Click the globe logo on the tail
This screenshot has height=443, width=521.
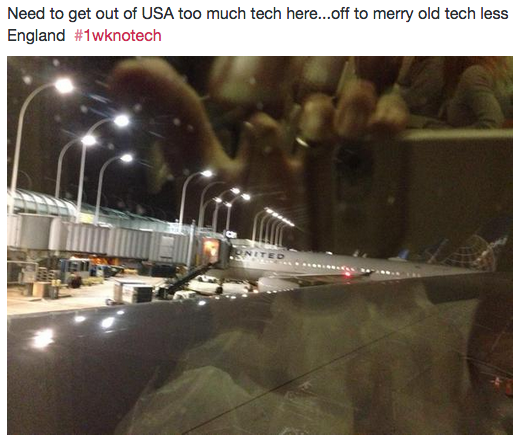pos(473,253)
